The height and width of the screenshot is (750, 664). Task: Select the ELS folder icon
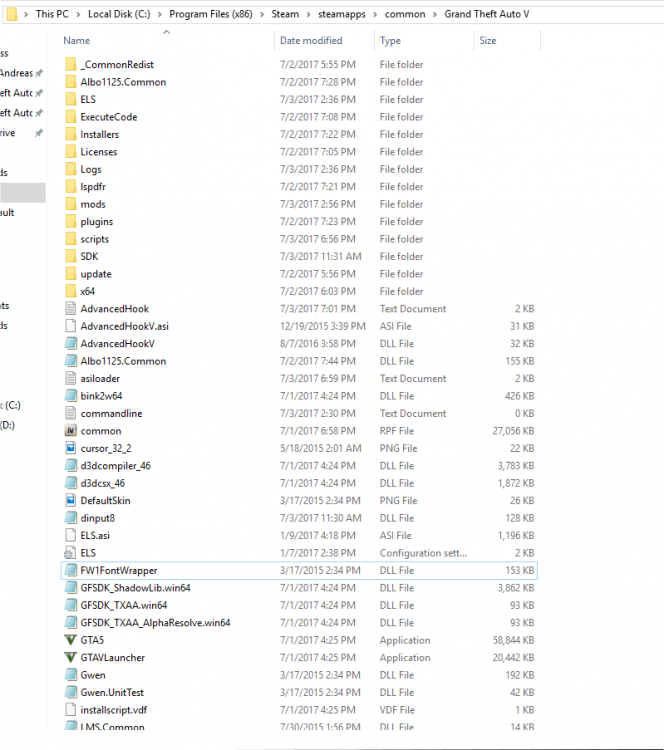[70, 99]
